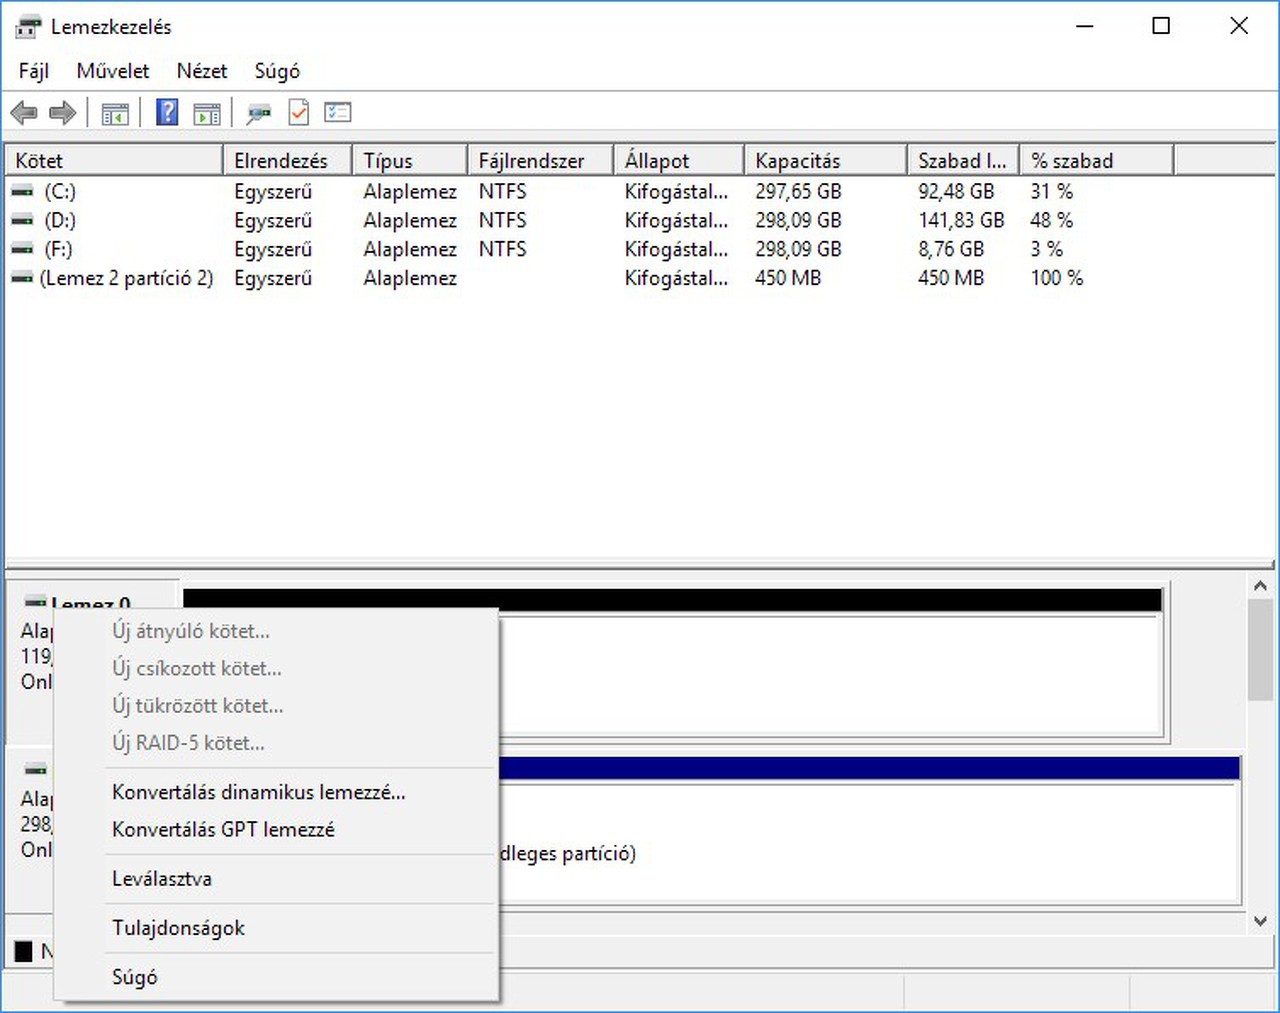Click 298,09 GB capacity in the (D:) row
1280x1013 pixels.
(798, 220)
